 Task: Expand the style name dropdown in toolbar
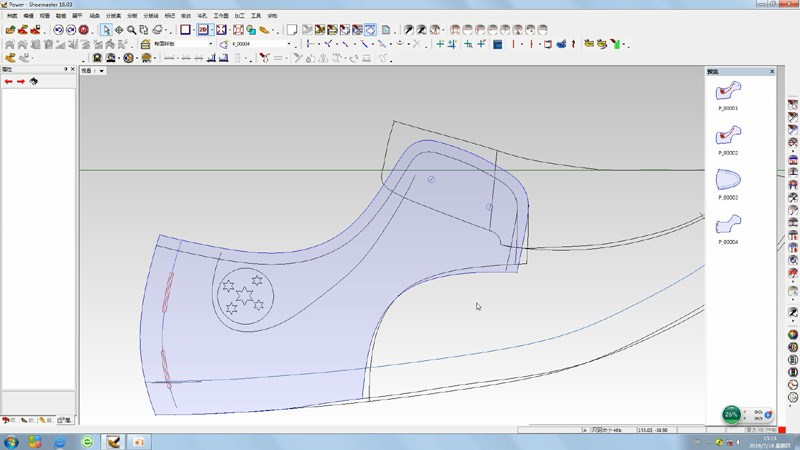click(x=211, y=44)
